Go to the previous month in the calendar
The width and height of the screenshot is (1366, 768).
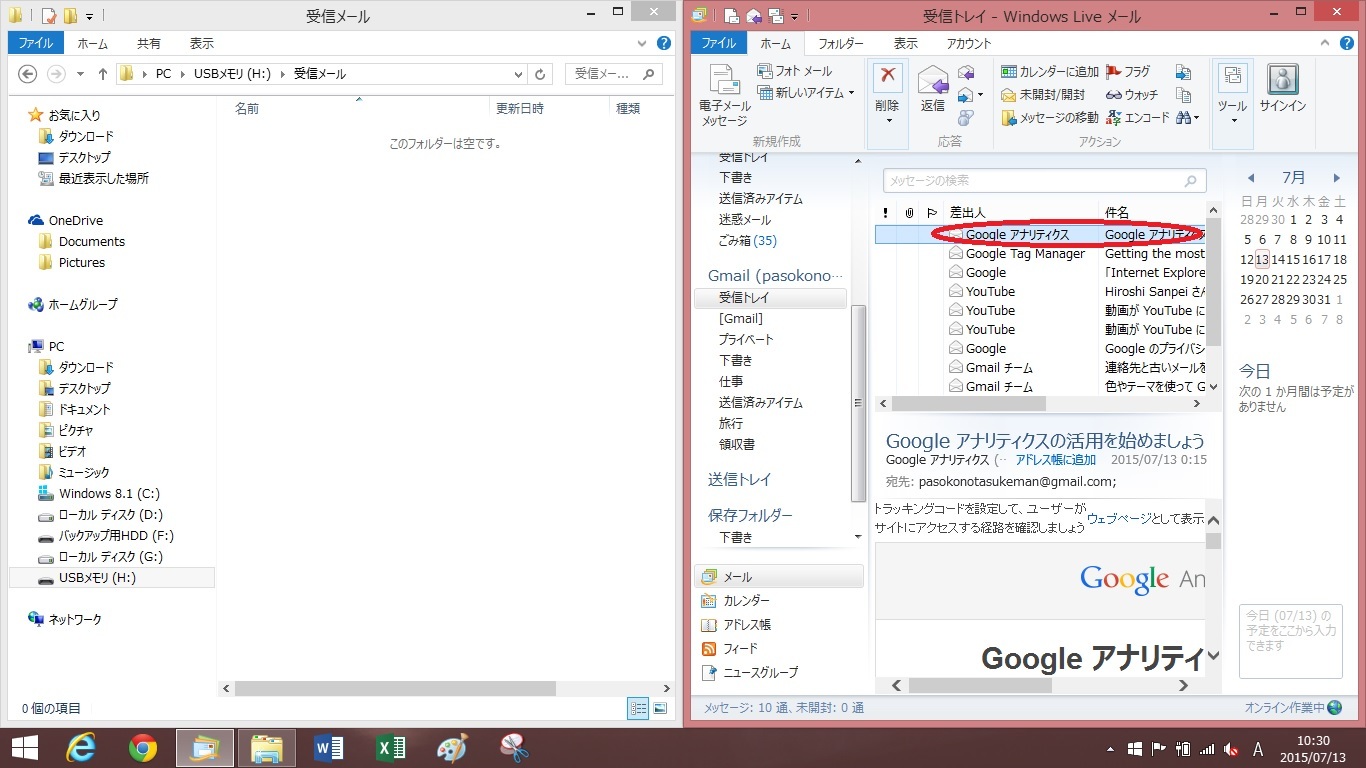tap(1250, 178)
